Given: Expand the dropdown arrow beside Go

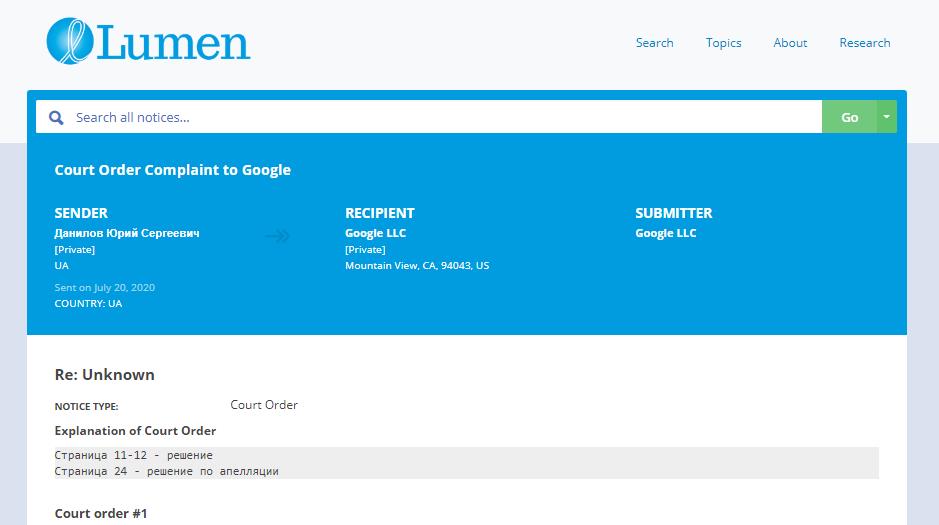Looking at the screenshot, I should [x=886, y=117].
